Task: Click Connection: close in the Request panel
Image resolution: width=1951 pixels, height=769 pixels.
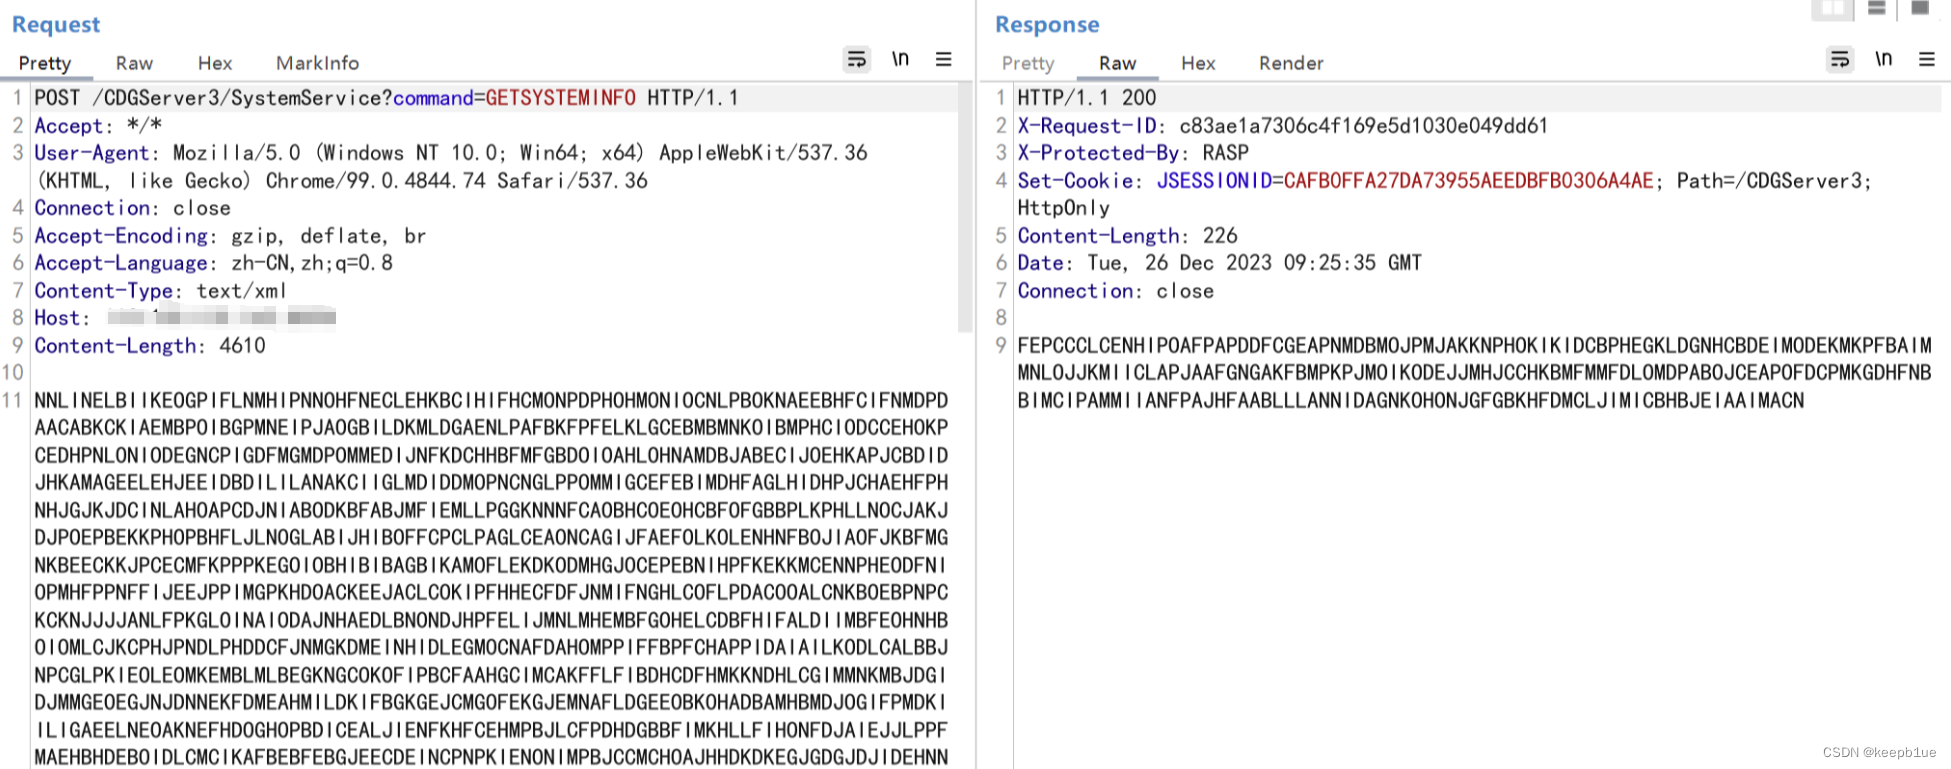Action: pos(133,208)
